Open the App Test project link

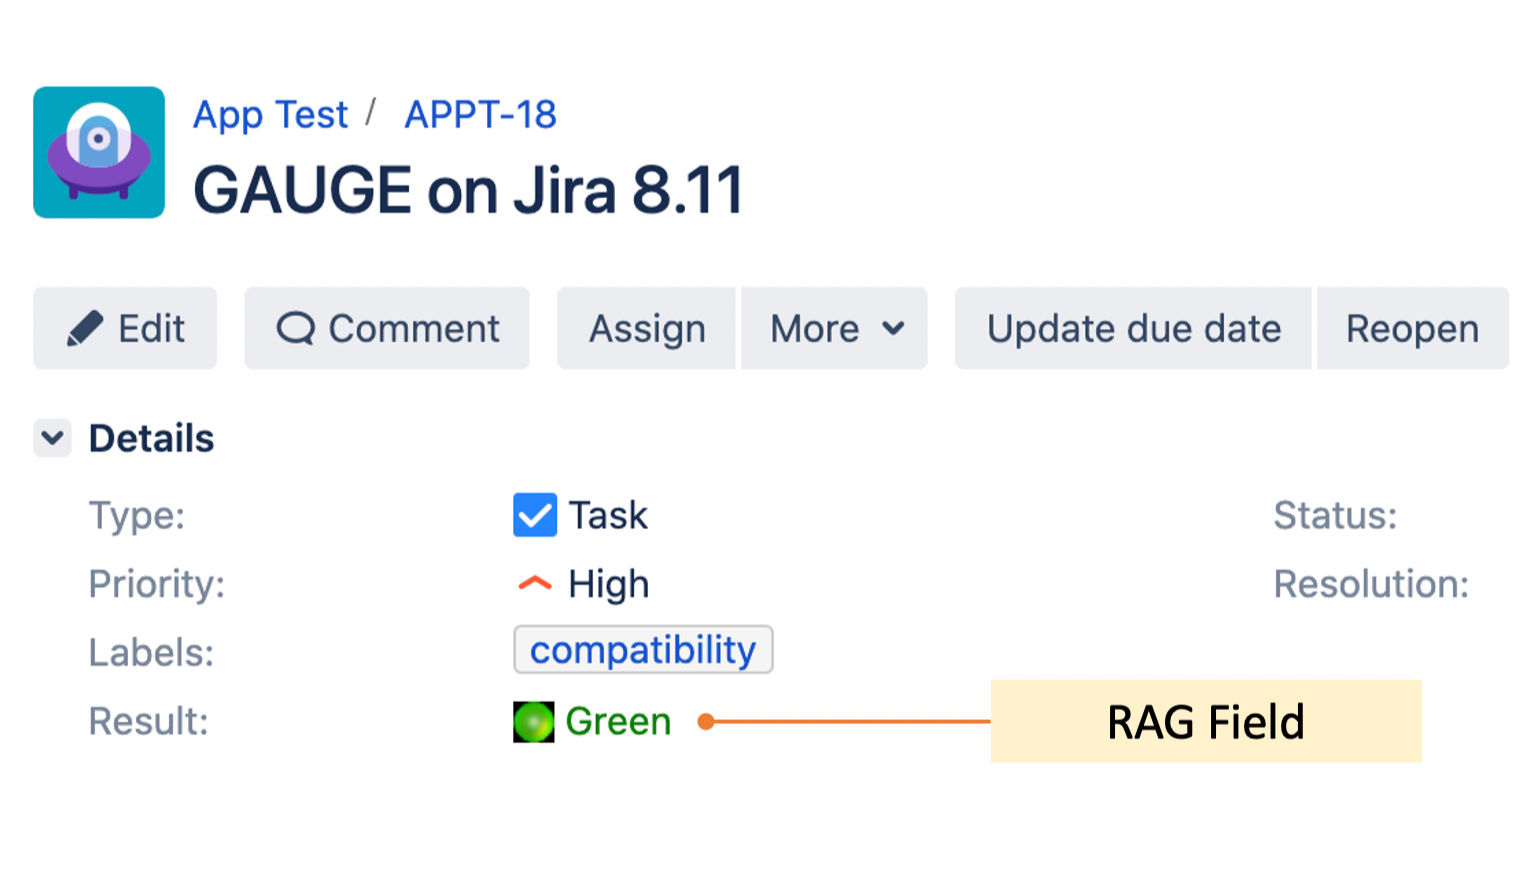point(269,114)
